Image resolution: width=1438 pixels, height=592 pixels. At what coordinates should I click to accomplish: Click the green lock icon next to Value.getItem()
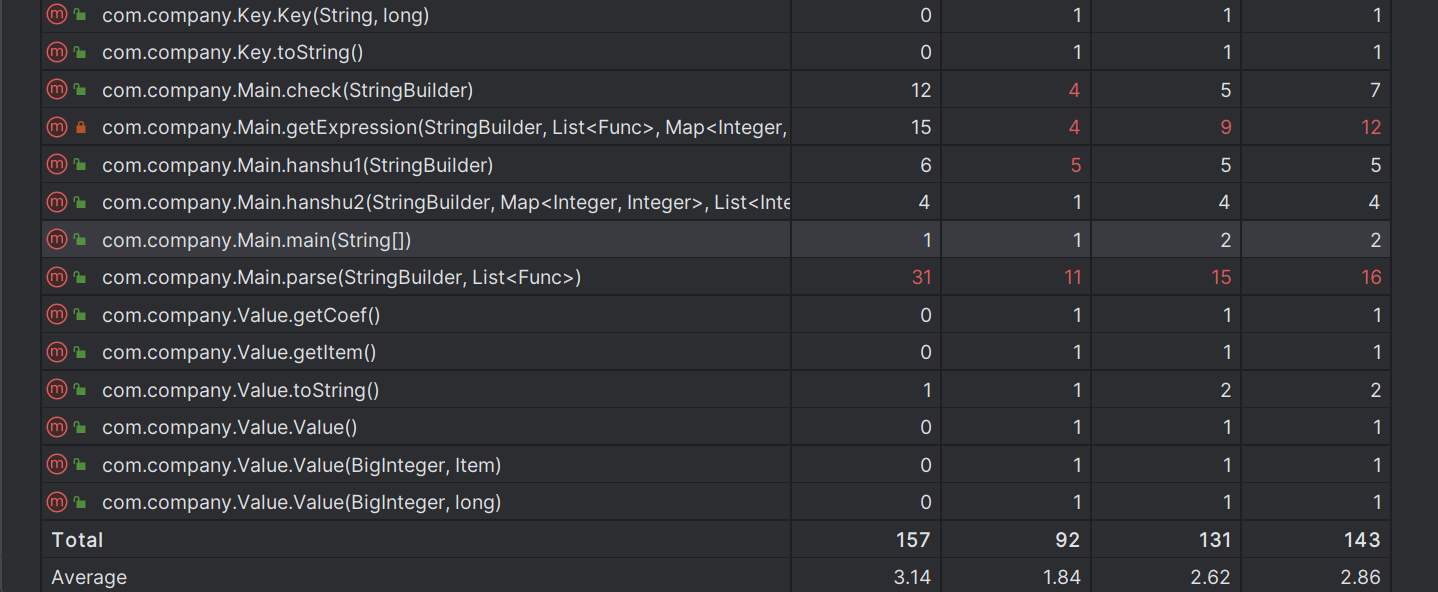[80, 353]
